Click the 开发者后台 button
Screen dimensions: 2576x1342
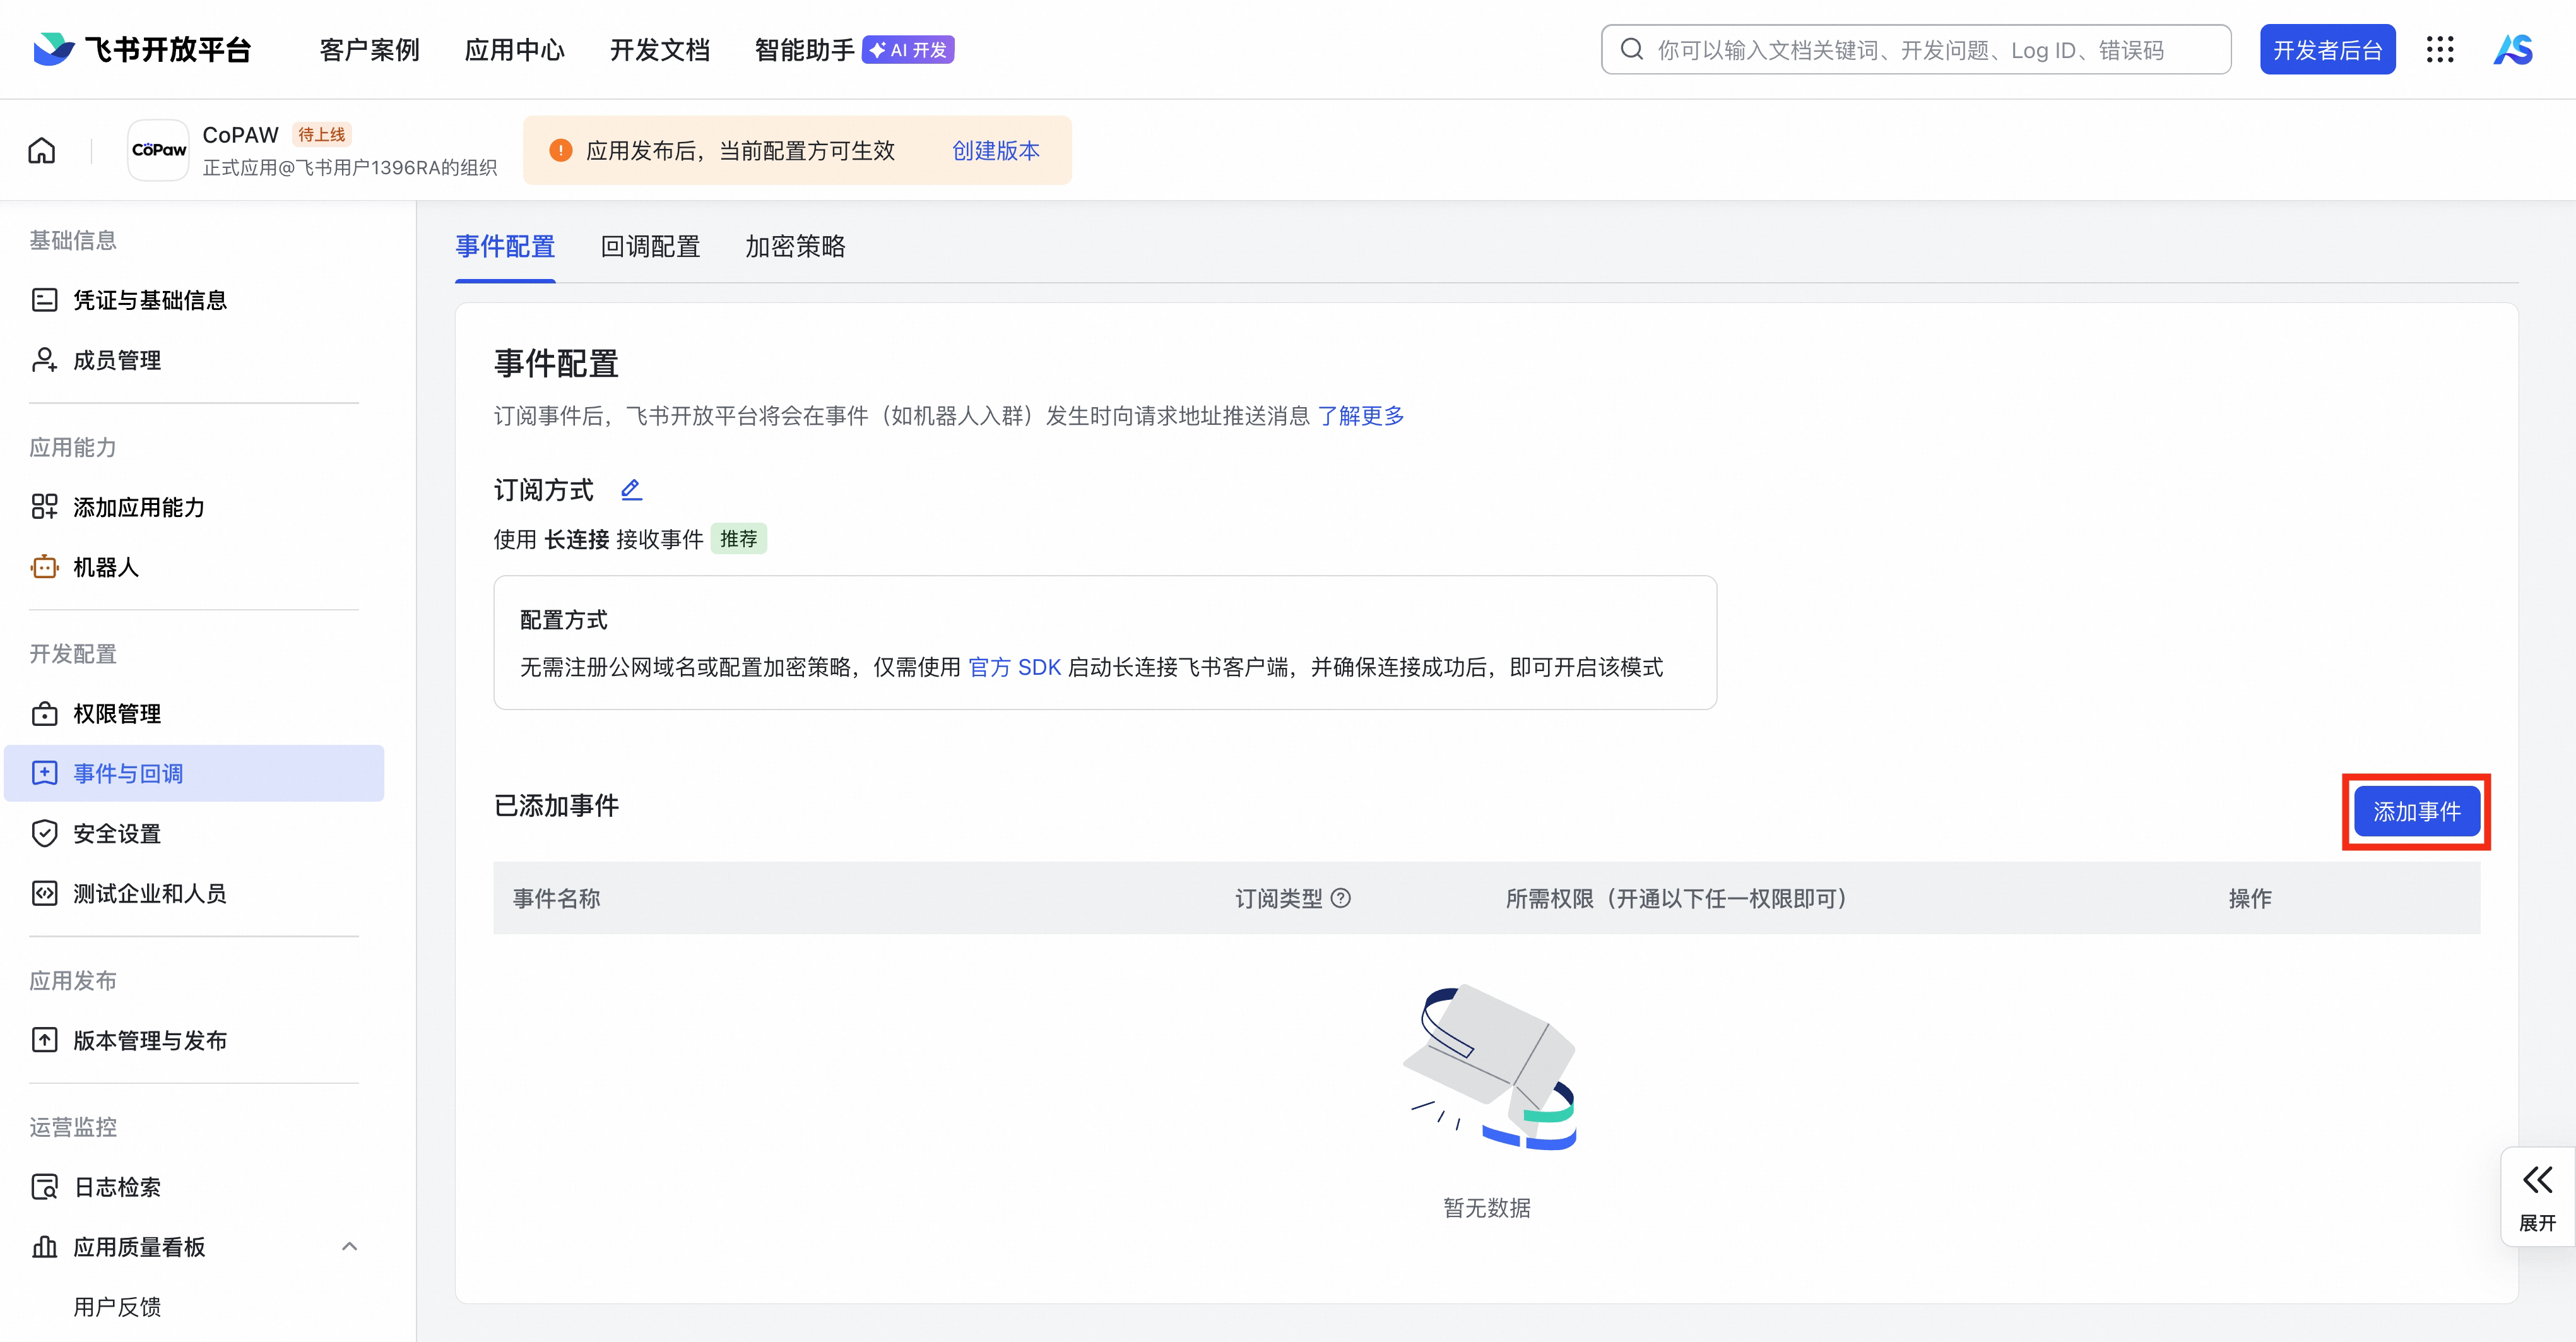2327,50
